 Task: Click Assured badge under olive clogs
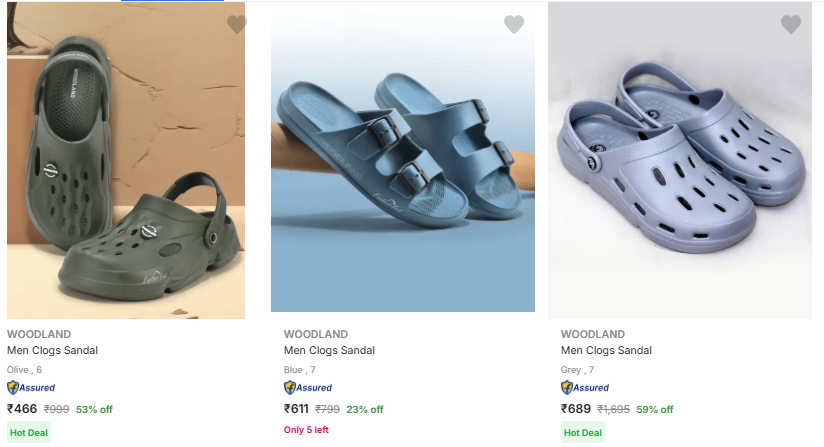click(x=31, y=388)
